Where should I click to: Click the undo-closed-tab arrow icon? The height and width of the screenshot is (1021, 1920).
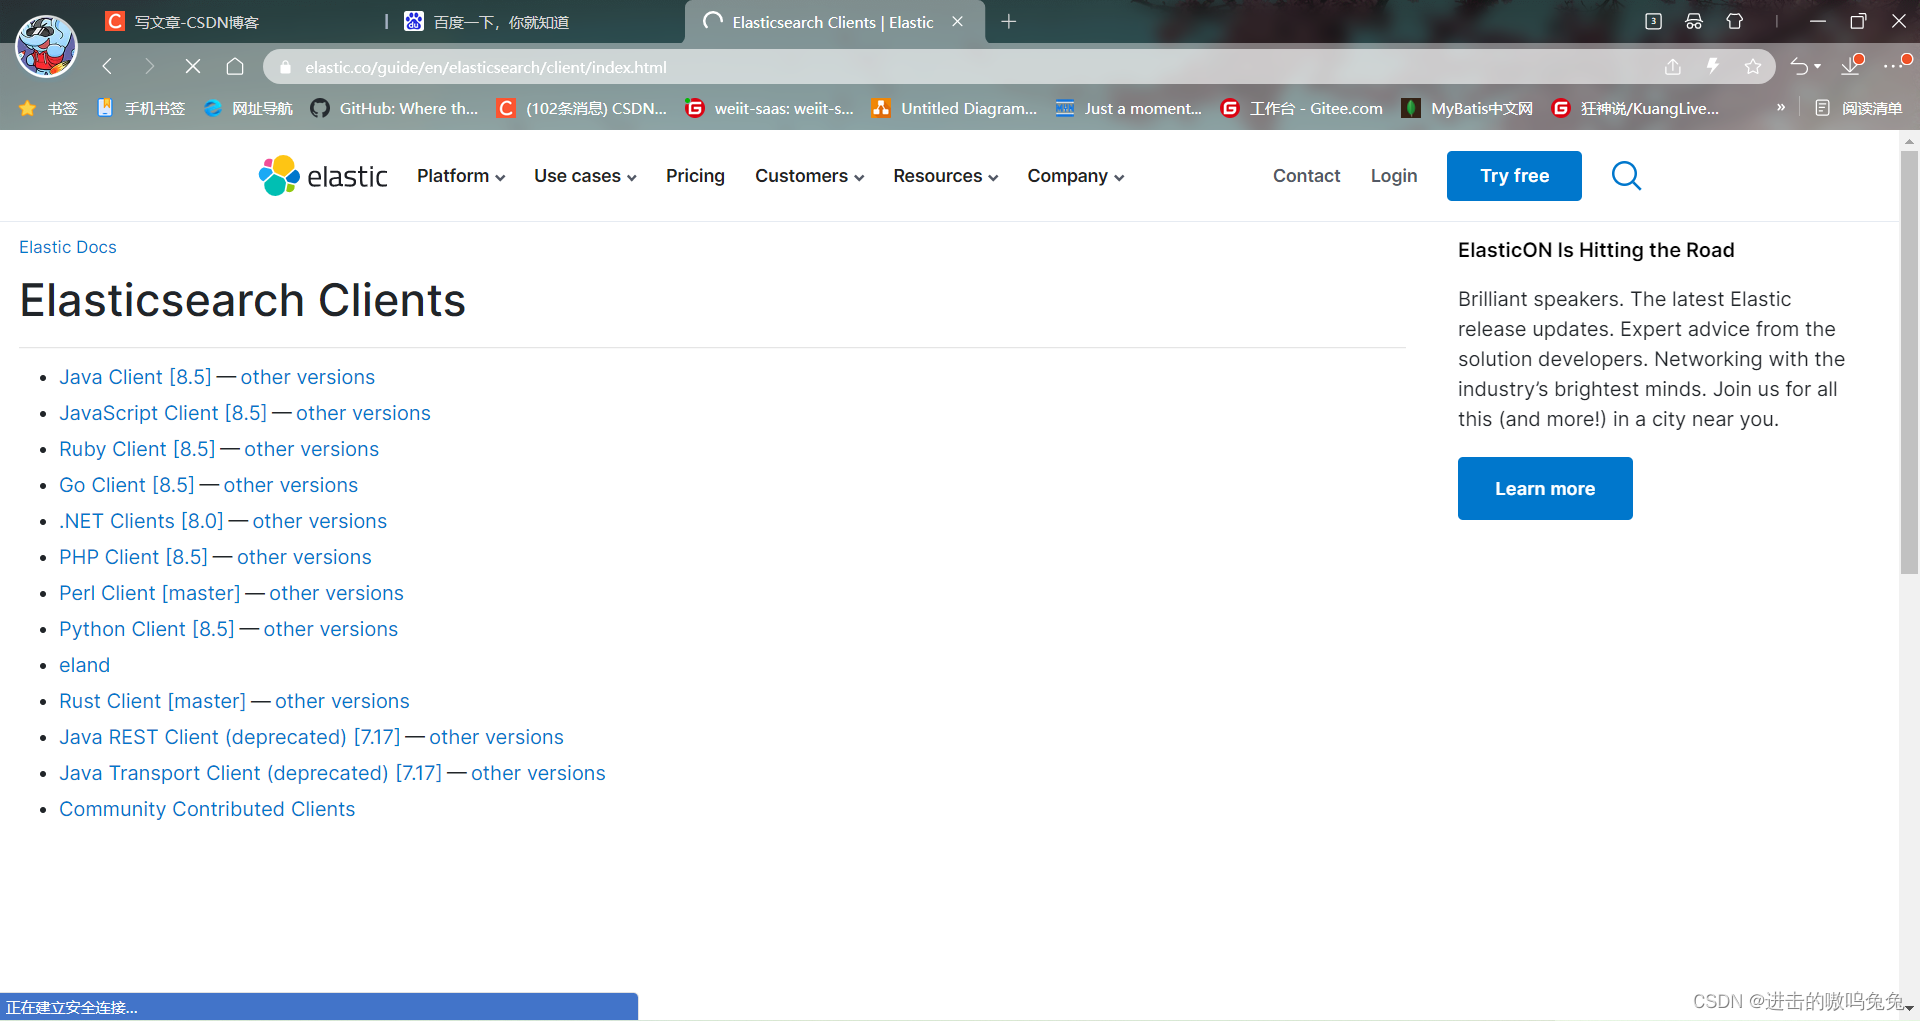click(1799, 67)
